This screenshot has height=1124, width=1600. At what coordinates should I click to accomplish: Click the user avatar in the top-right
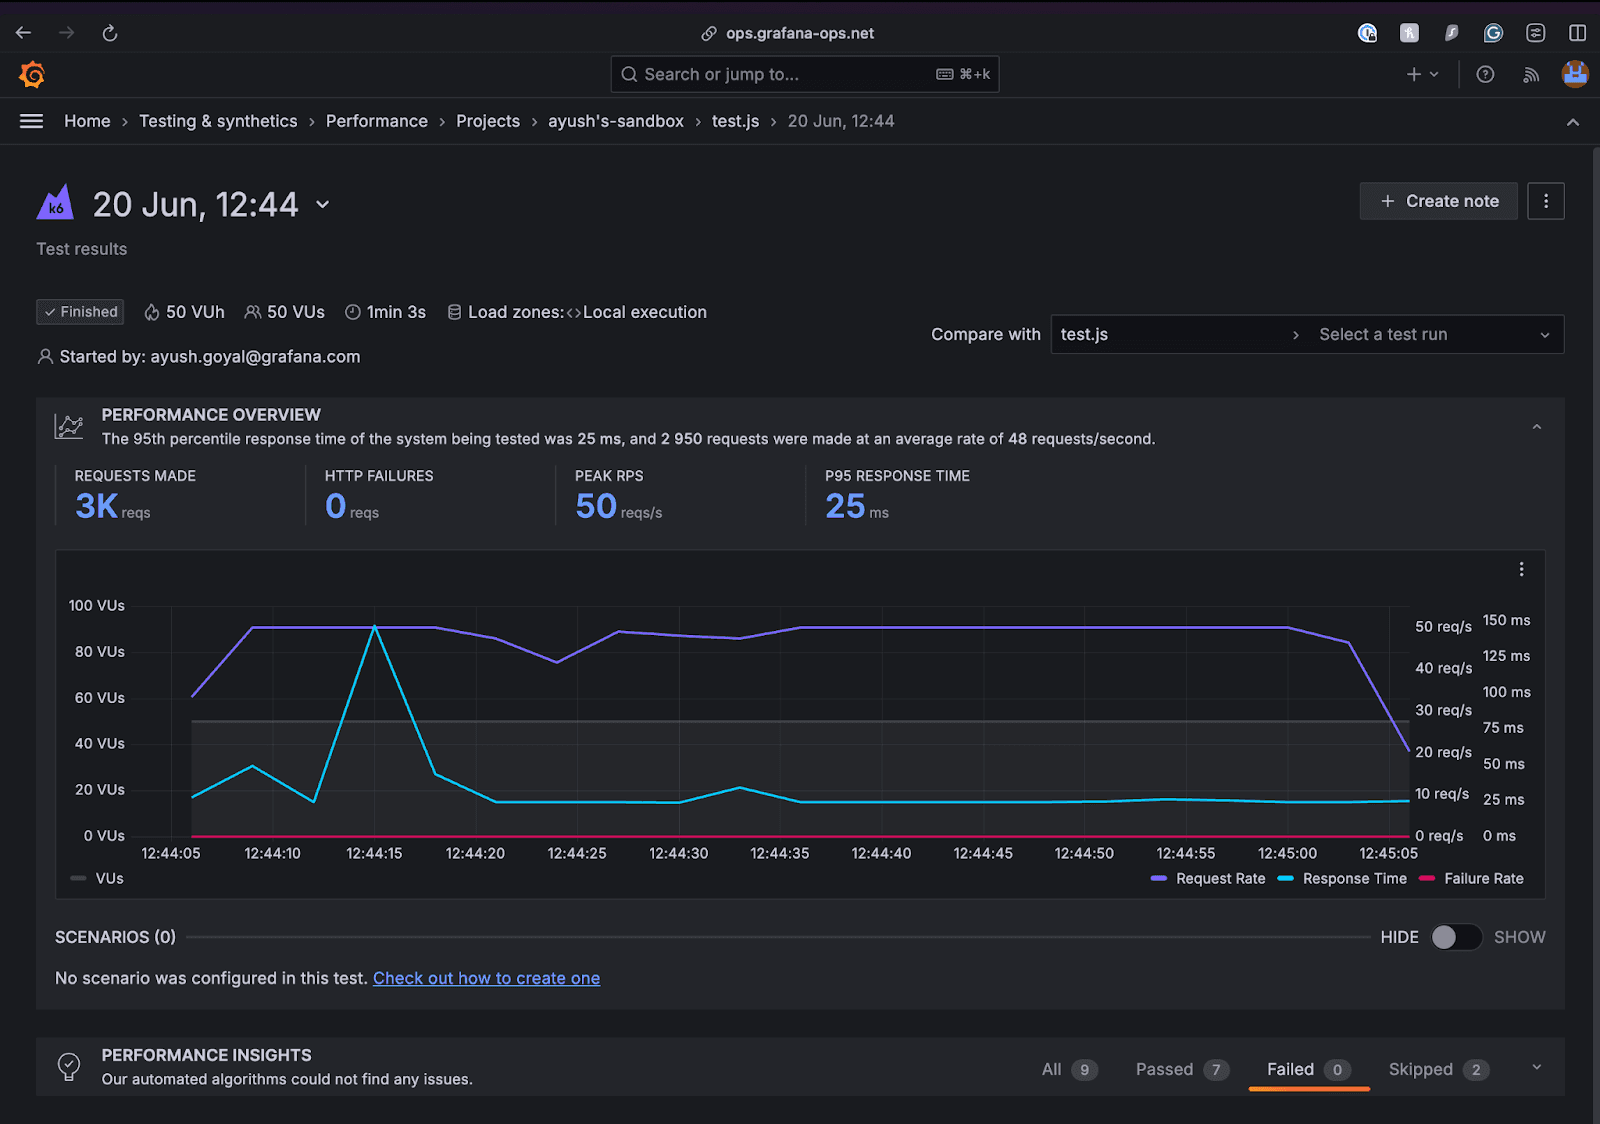[x=1575, y=74]
